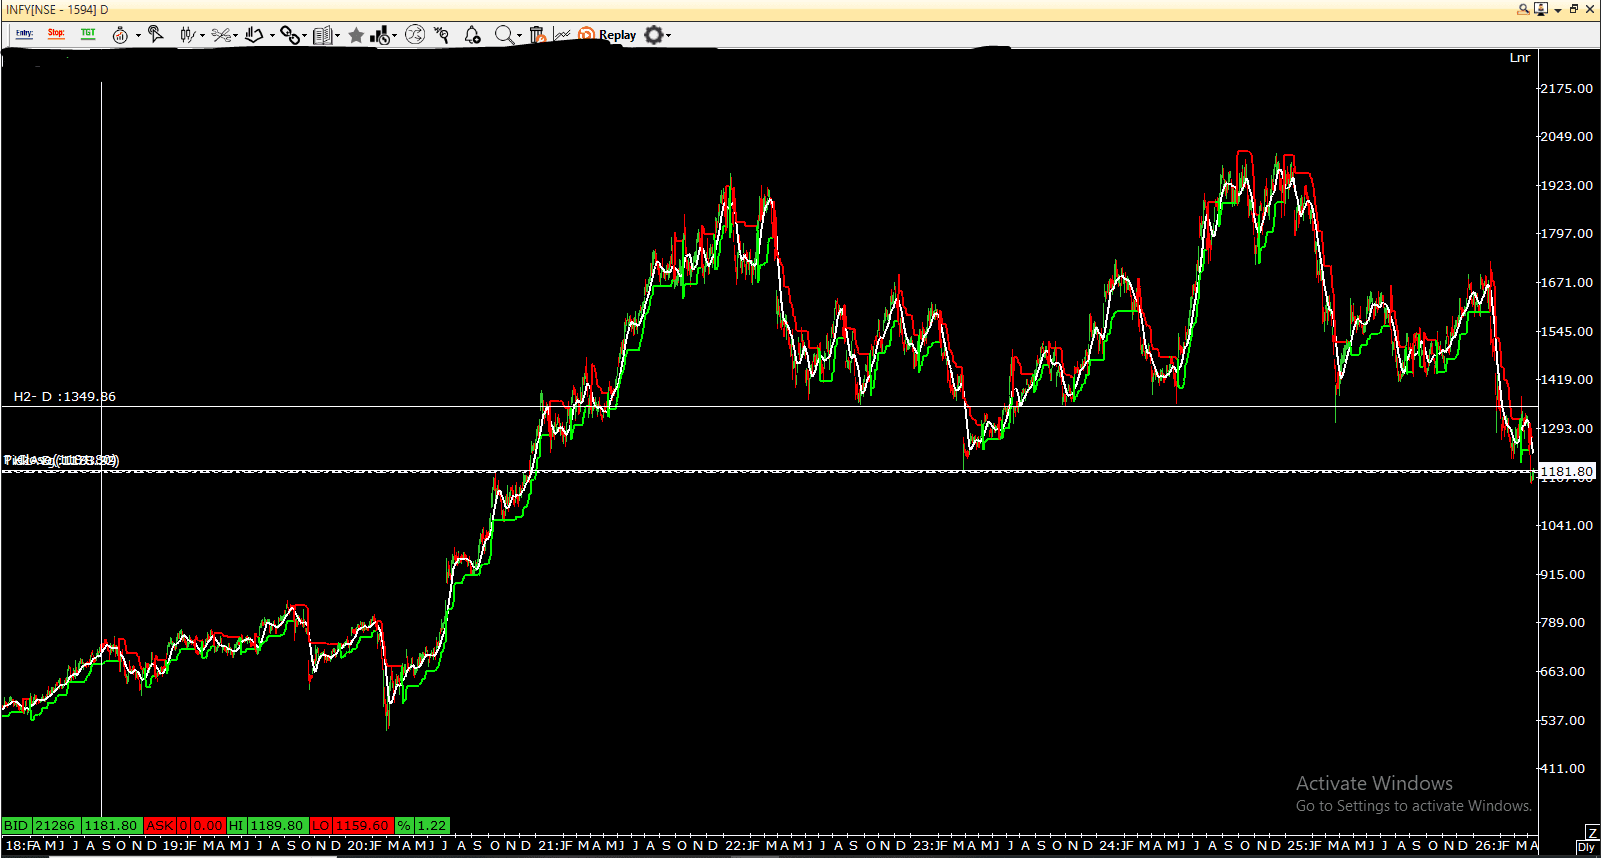
Task: Click the line chart icon before Replay
Action: tap(563, 35)
